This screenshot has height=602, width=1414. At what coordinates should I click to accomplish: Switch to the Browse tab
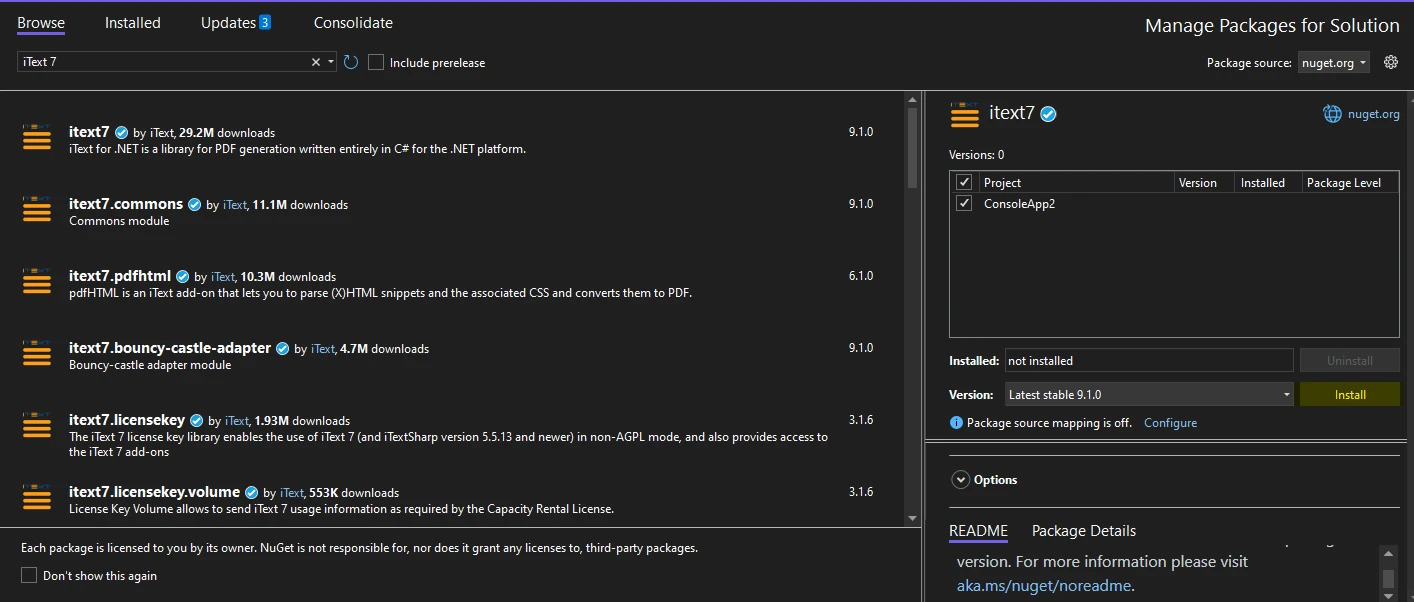pos(41,22)
